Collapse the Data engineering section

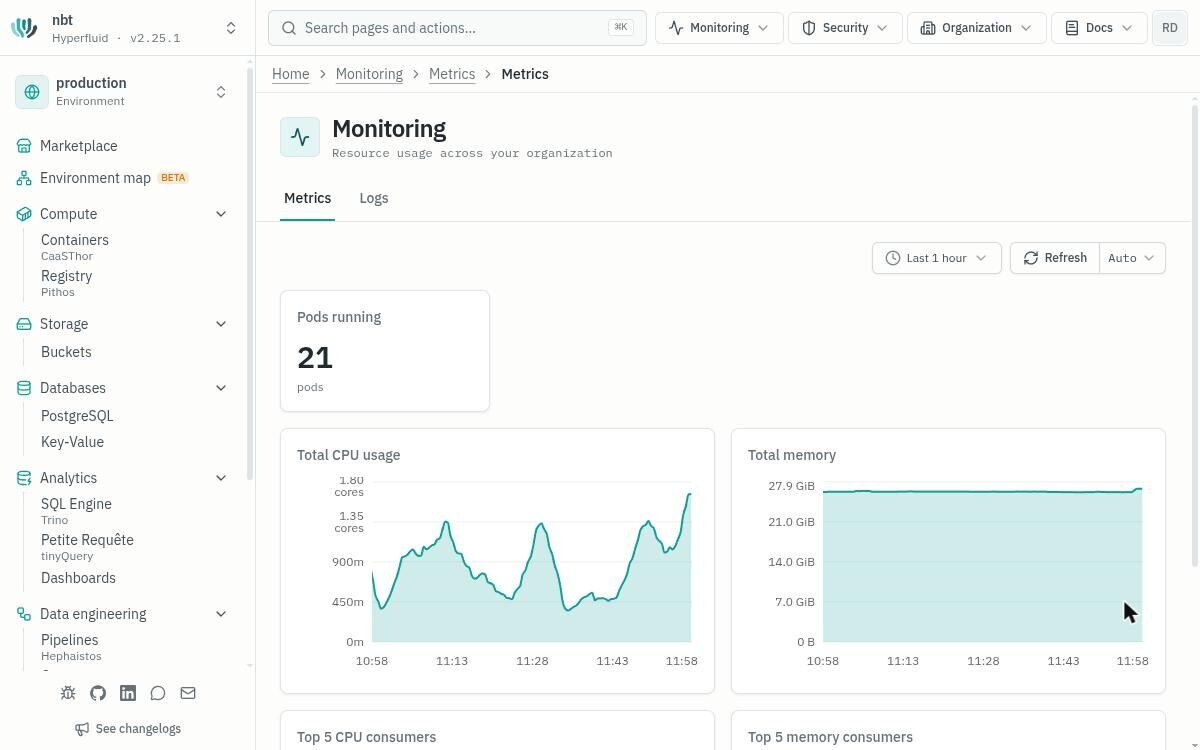click(x=221, y=614)
